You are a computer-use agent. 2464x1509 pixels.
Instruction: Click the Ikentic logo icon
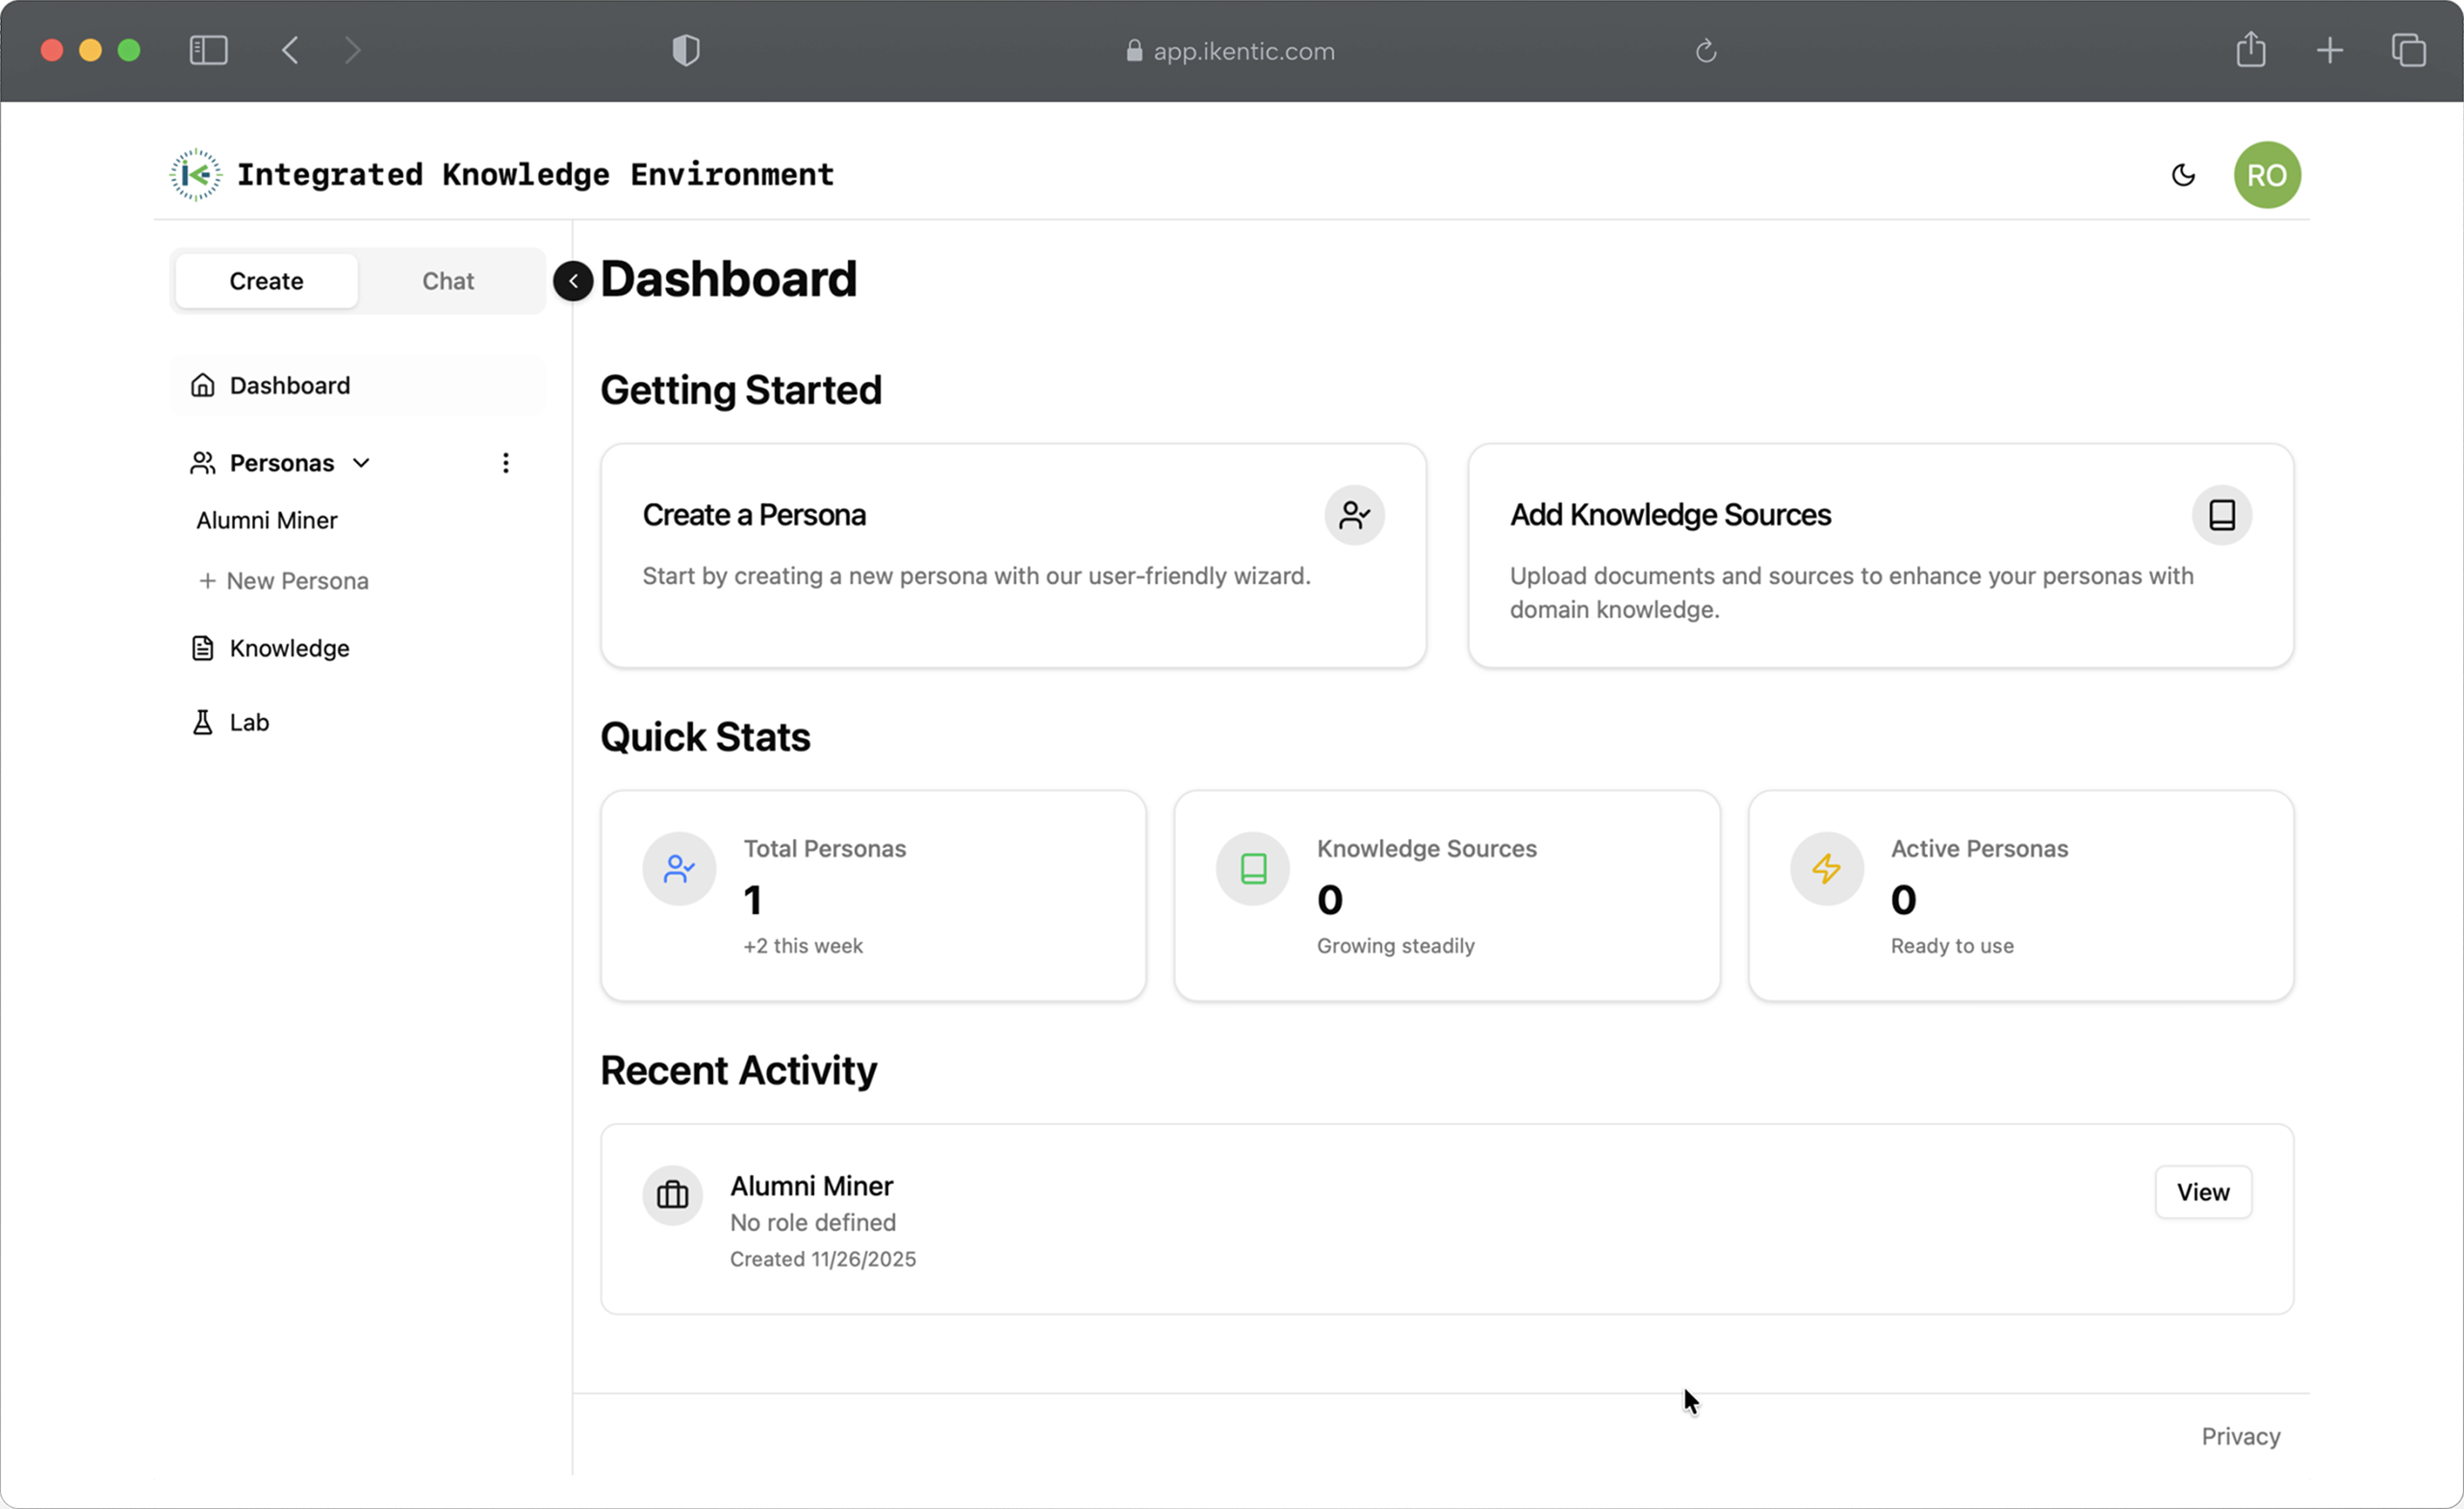coord(196,175)
